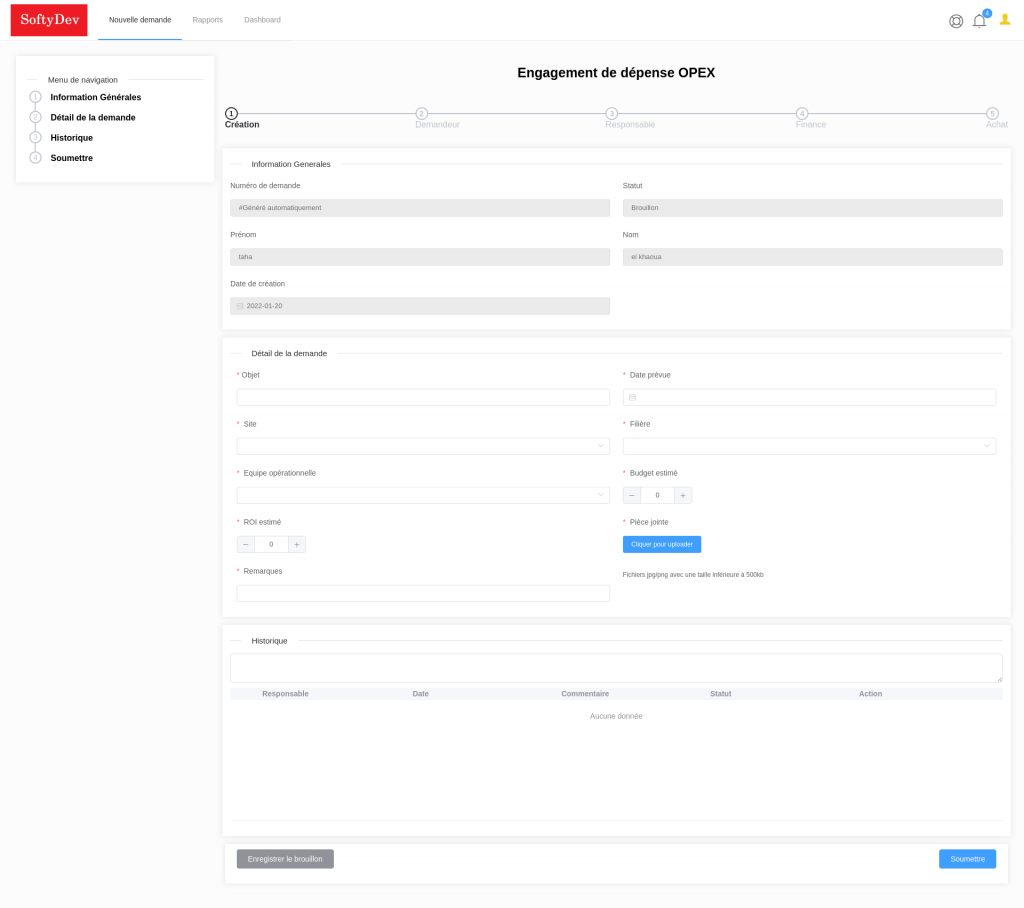
Task: Go to Historique in navigation menu
Action: click(71, 138)
